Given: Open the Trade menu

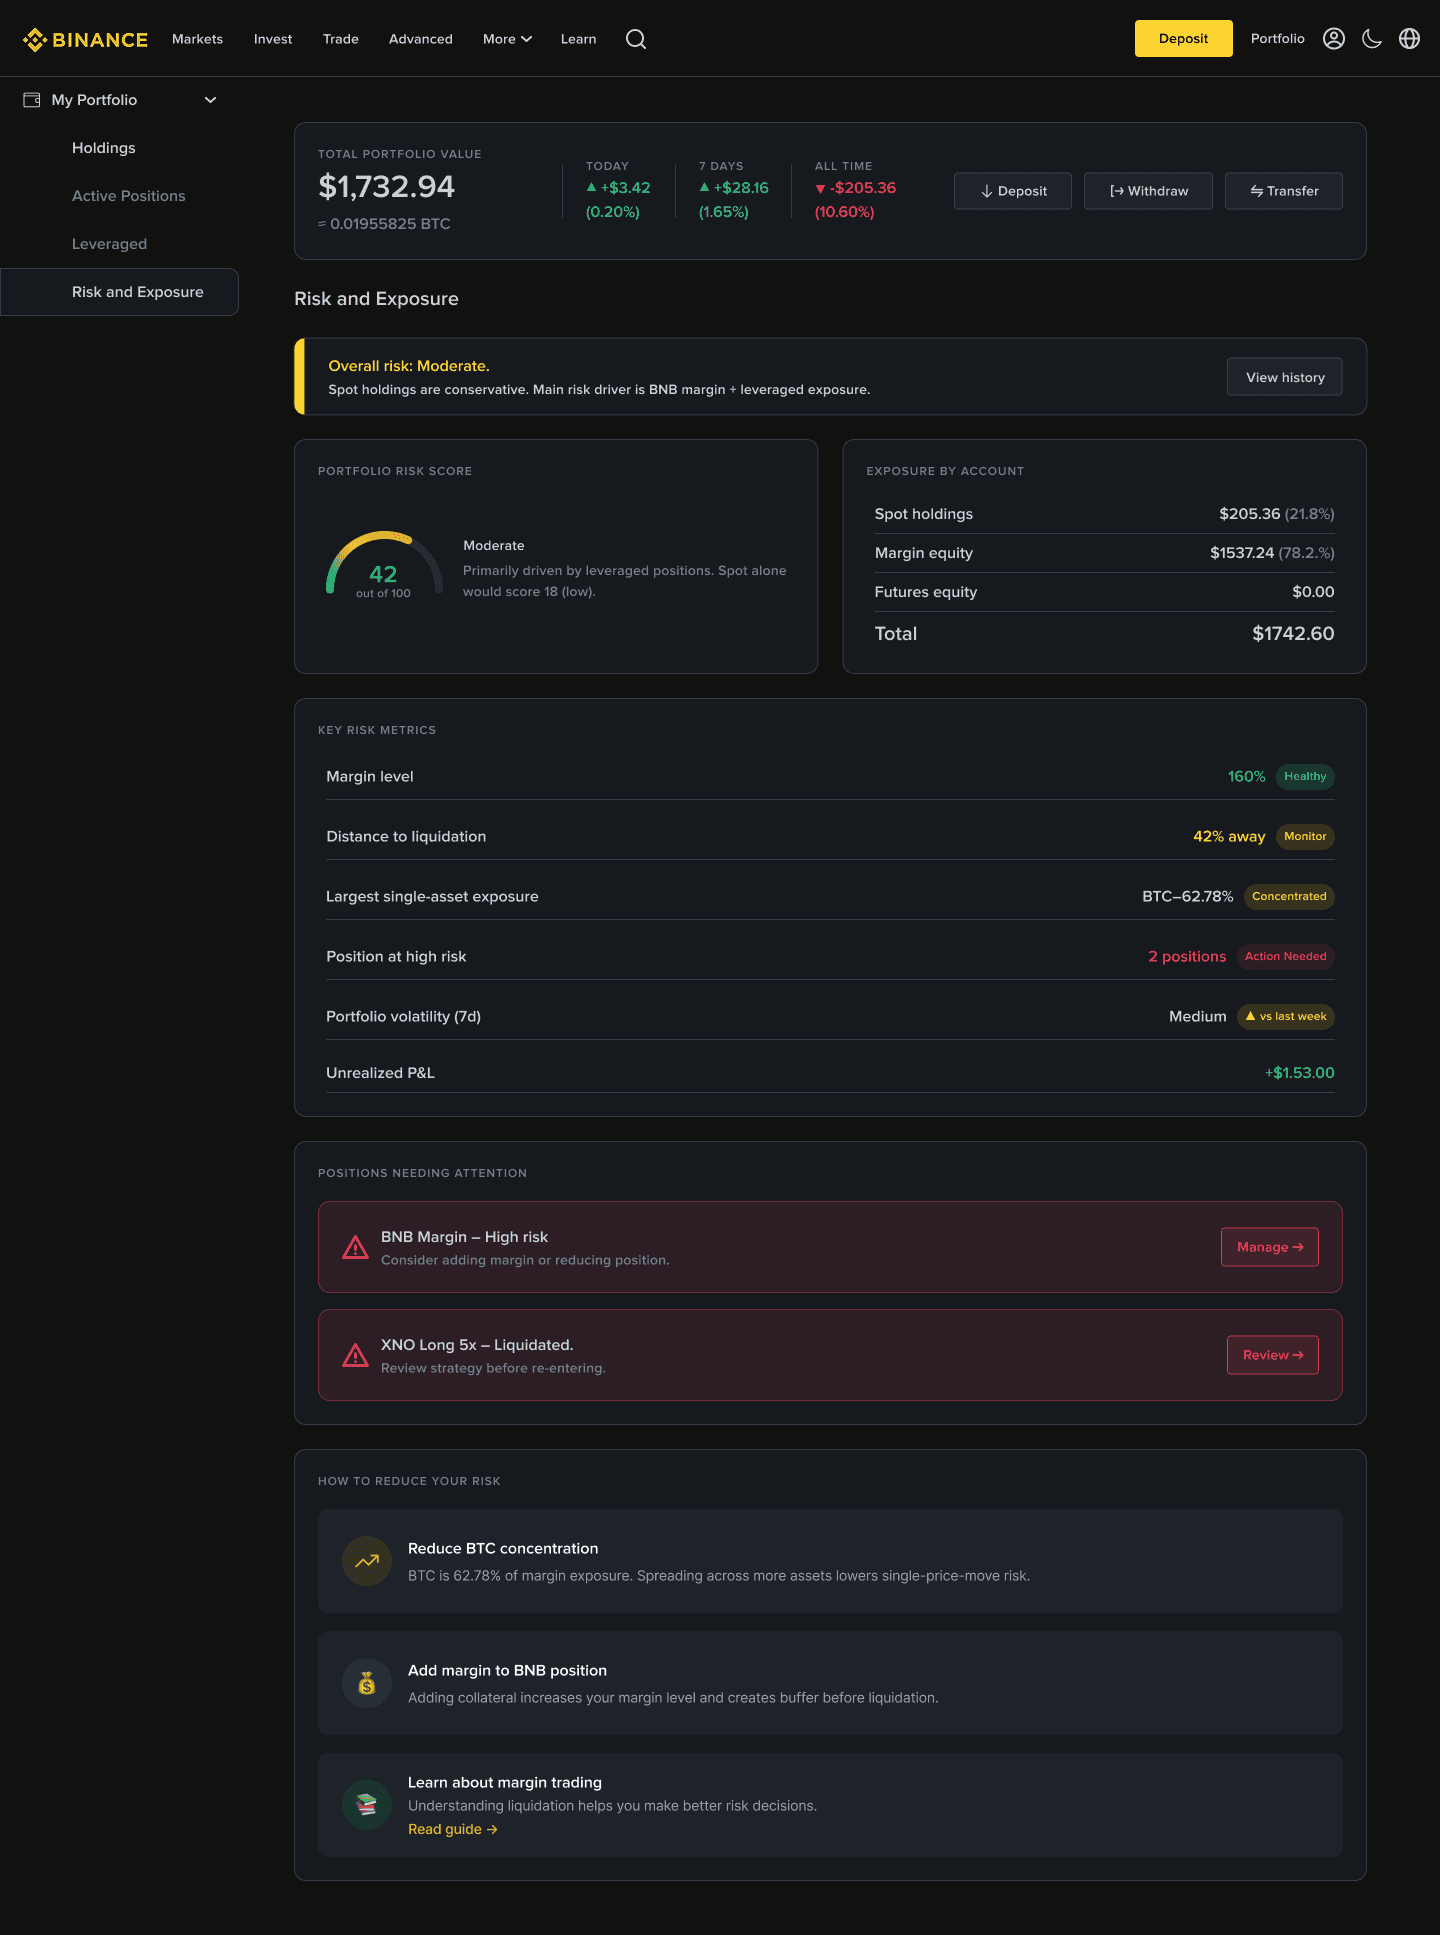Looking at the screenshot, I should pyautogui.click(x=341, y=39).
